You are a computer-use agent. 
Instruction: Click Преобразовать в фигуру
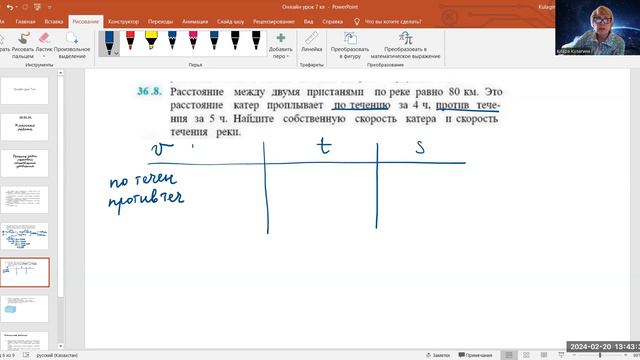pyautogui.click(x=350, y=45)
